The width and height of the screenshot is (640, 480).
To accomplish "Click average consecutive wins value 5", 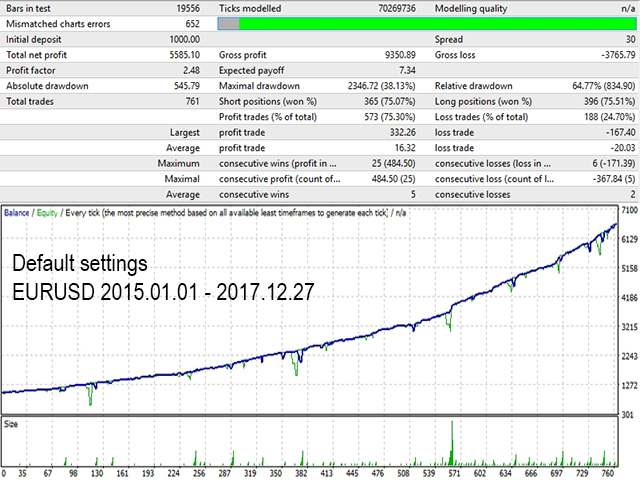I will [x=413, y=194].
